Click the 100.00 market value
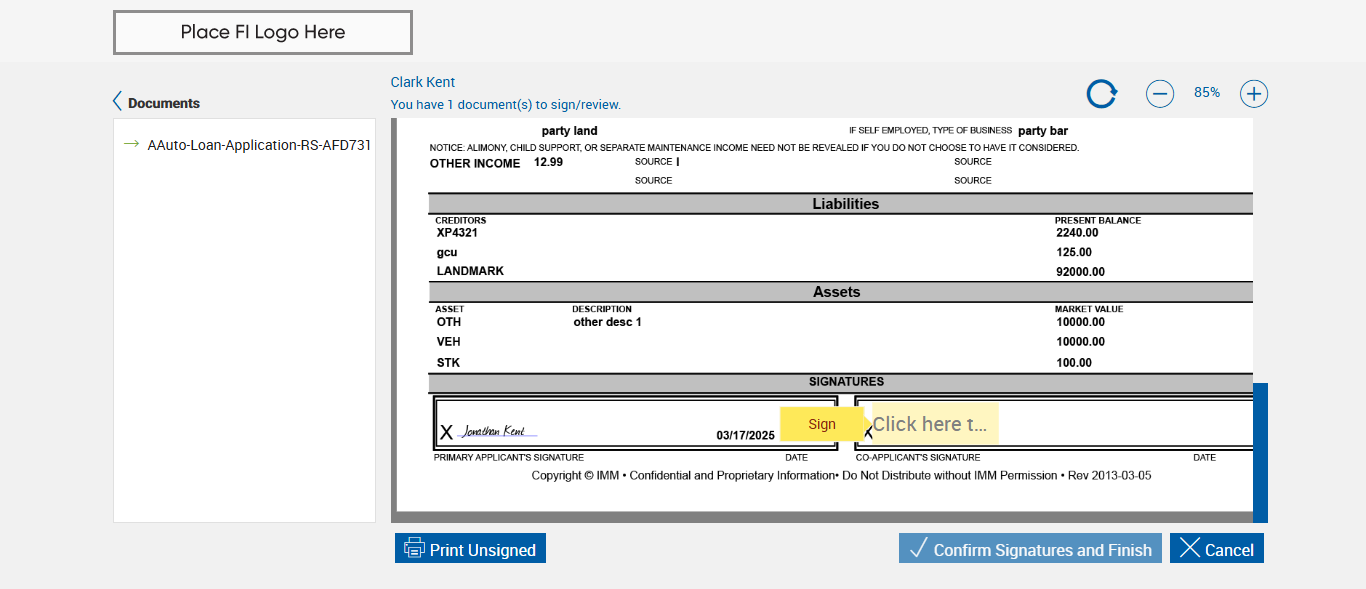The image size is (1366, 589). [1074, 363]
